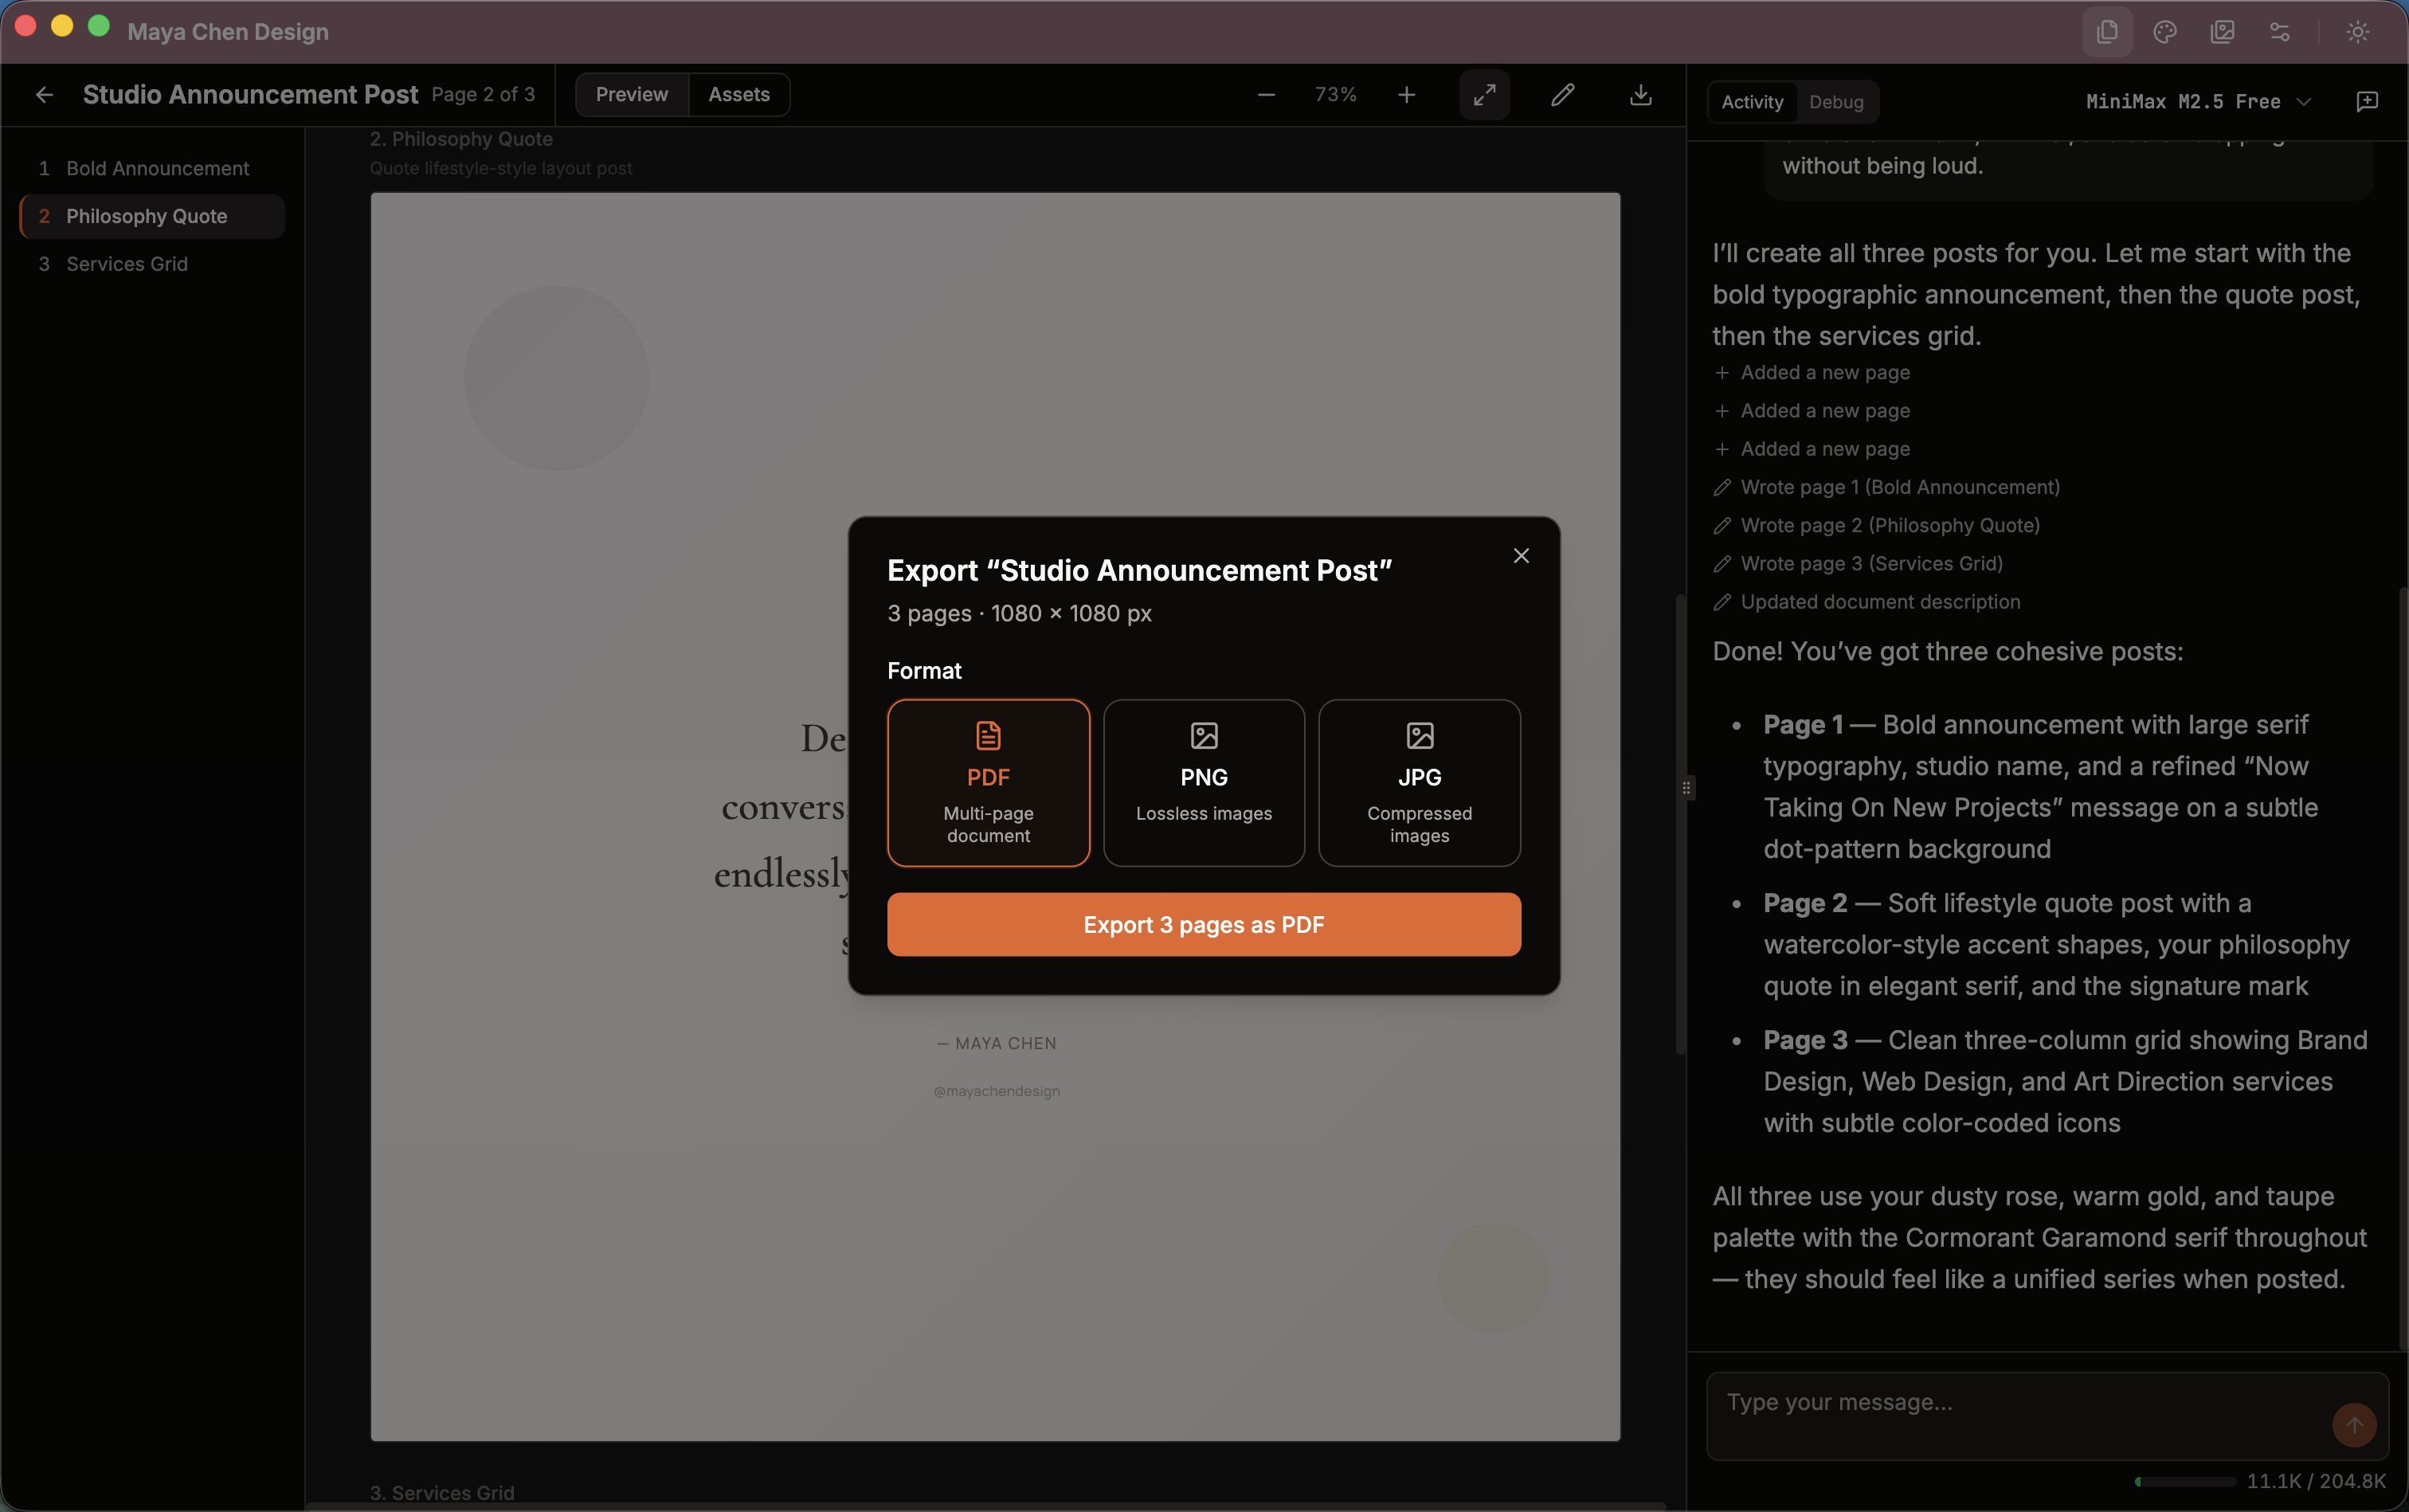Click the send message arrow button
The width and height of the screenshot is (2409, 1512).
(2354, 1425)
